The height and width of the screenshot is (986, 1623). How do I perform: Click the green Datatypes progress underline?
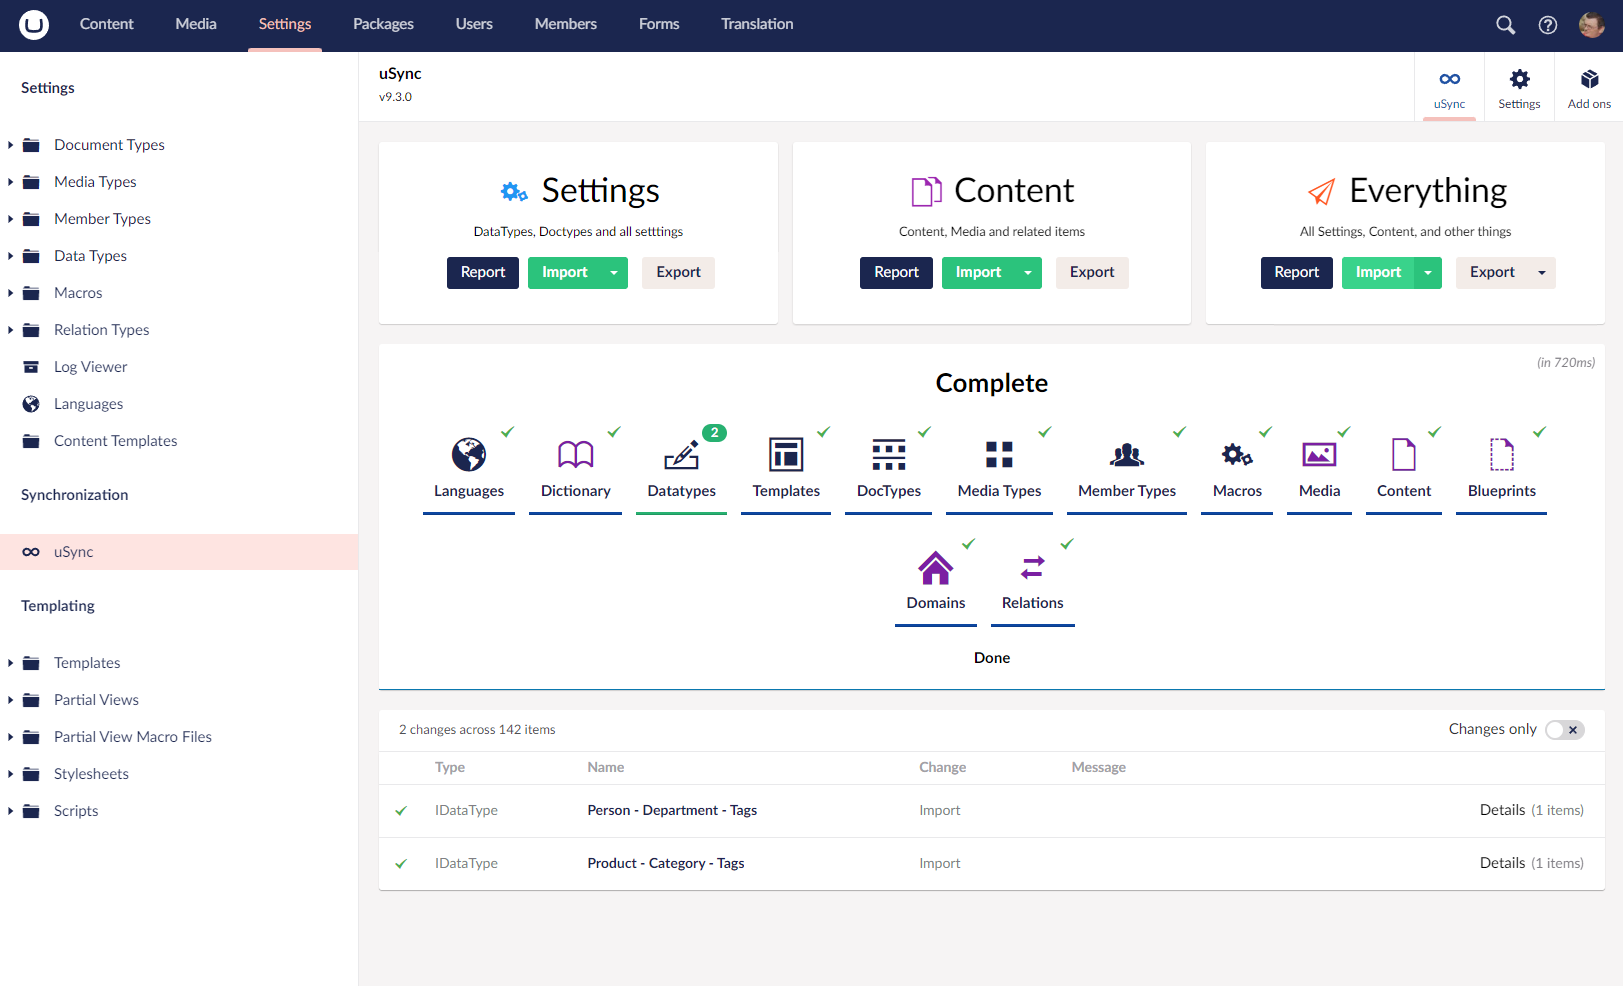[x=681, y=513]
